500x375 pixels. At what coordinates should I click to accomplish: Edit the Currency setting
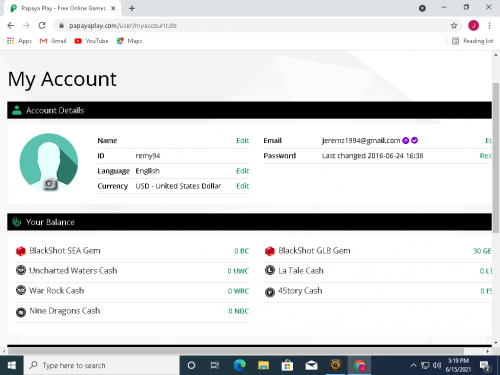coord(242,186)
